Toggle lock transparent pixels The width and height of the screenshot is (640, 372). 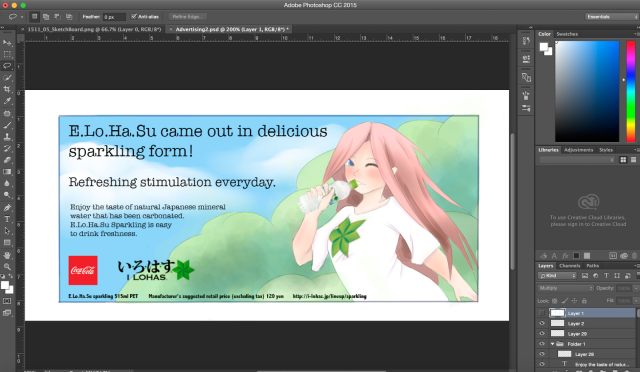[x=554, y=301]
